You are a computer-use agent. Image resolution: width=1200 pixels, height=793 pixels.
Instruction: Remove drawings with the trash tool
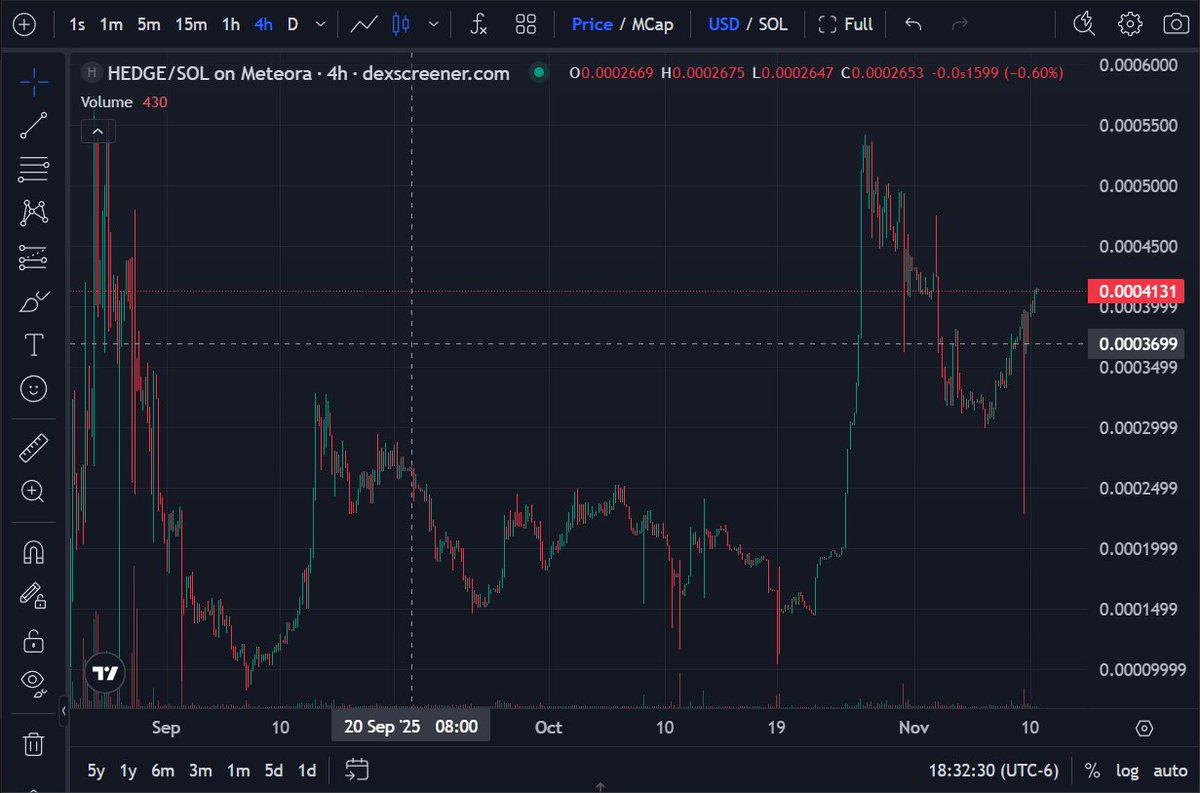point(33,744)
